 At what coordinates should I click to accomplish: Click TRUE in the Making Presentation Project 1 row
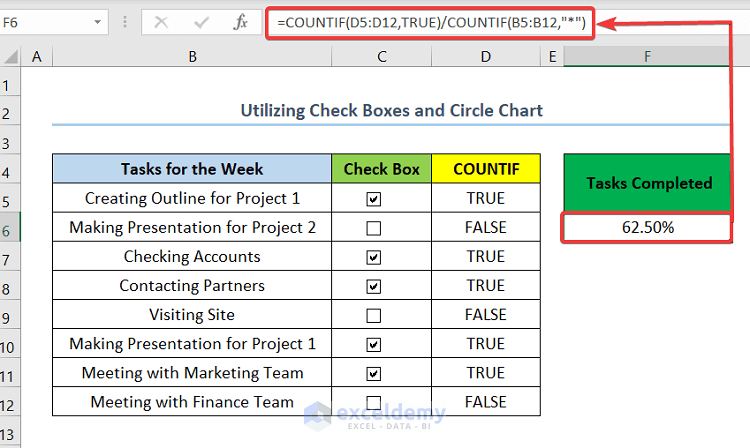point(486,344)
